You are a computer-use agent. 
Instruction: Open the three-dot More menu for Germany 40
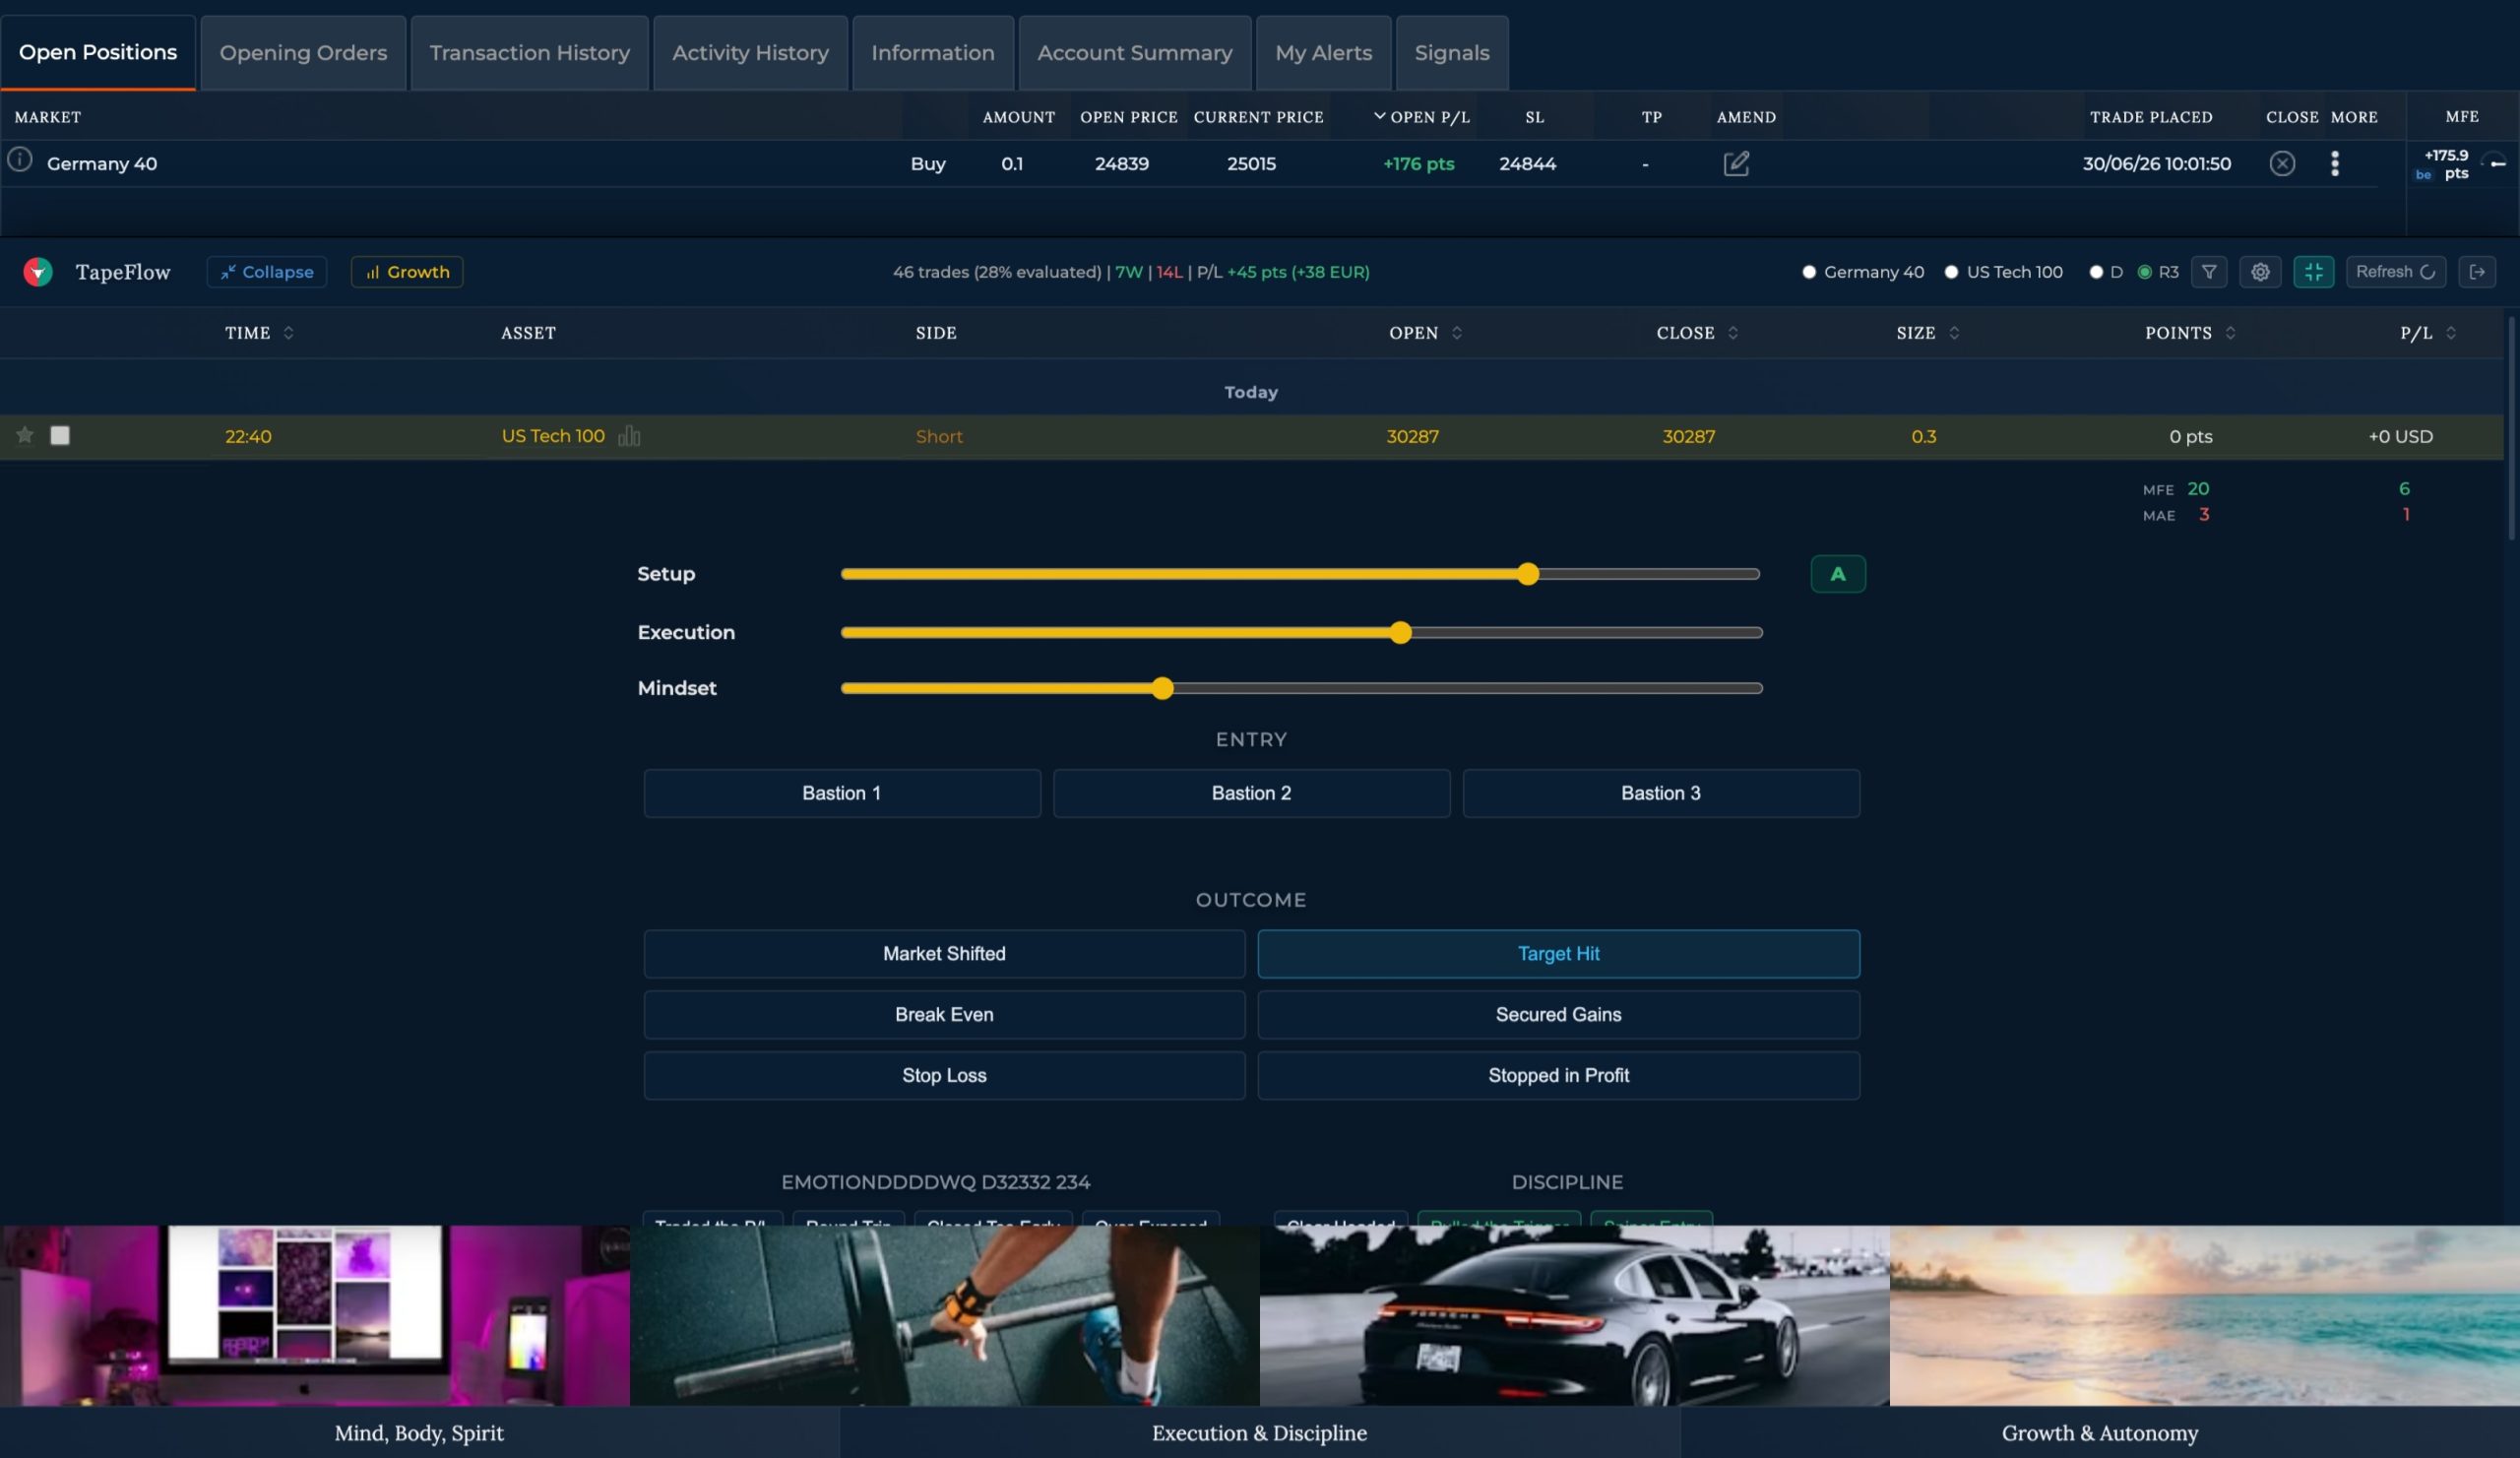tap(2335, 163)
